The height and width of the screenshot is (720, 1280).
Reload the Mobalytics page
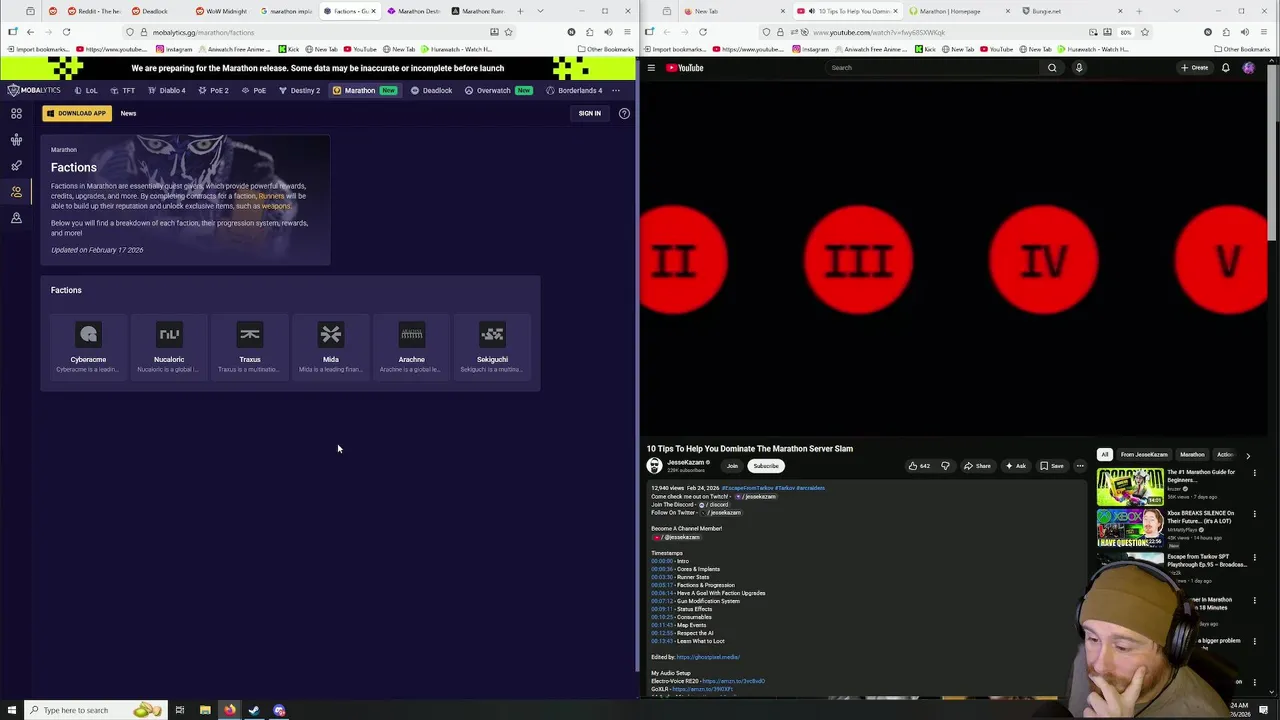click(x=66, y=32)
